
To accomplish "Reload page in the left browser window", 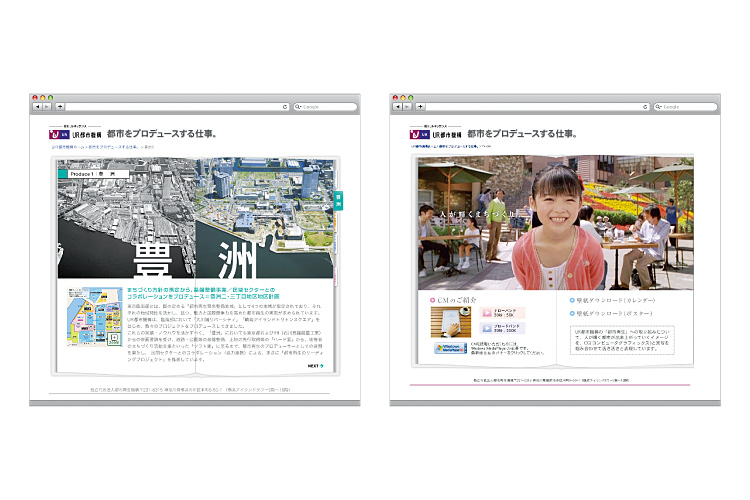I will coord(285,107).
